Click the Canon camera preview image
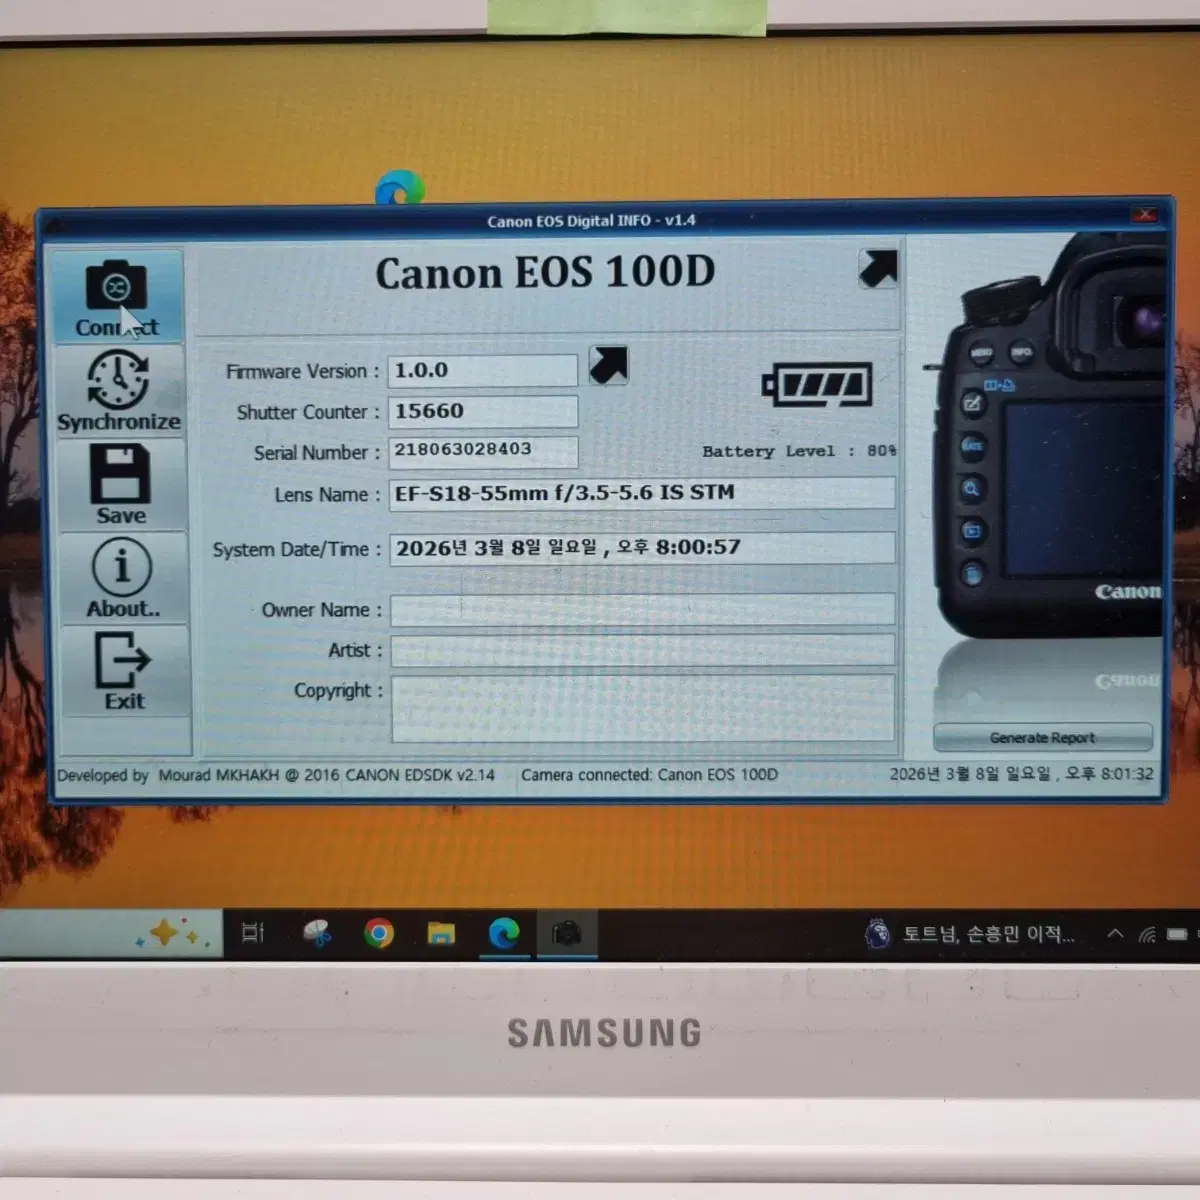 [1046, 437]
